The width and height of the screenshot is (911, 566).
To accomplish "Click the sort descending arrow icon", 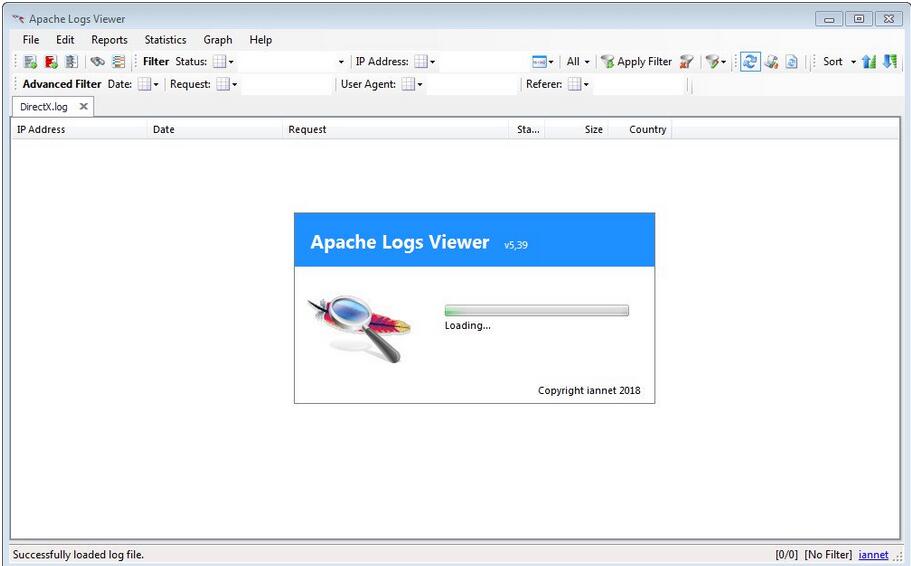I will (x=889, y=62).
